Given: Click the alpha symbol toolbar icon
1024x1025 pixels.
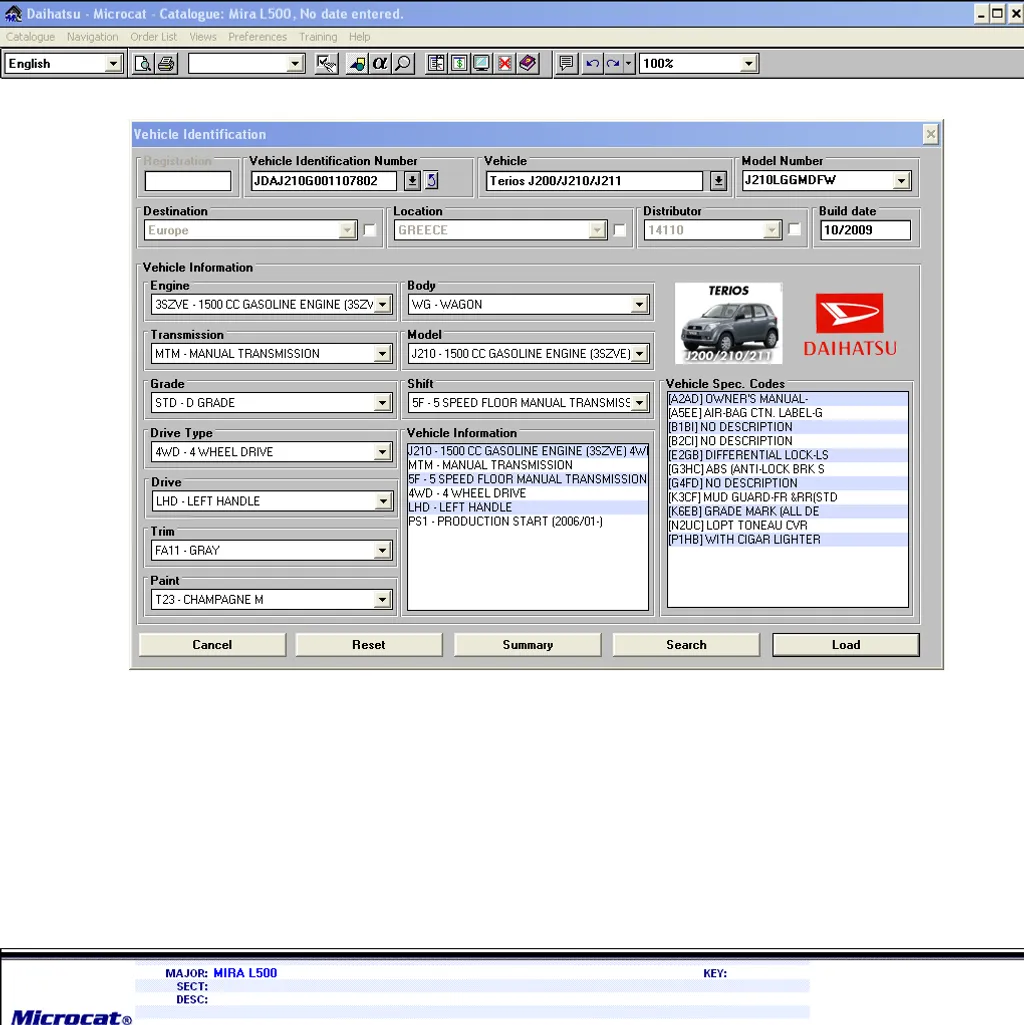Looking at the screenshot, I should click(380, 63).
